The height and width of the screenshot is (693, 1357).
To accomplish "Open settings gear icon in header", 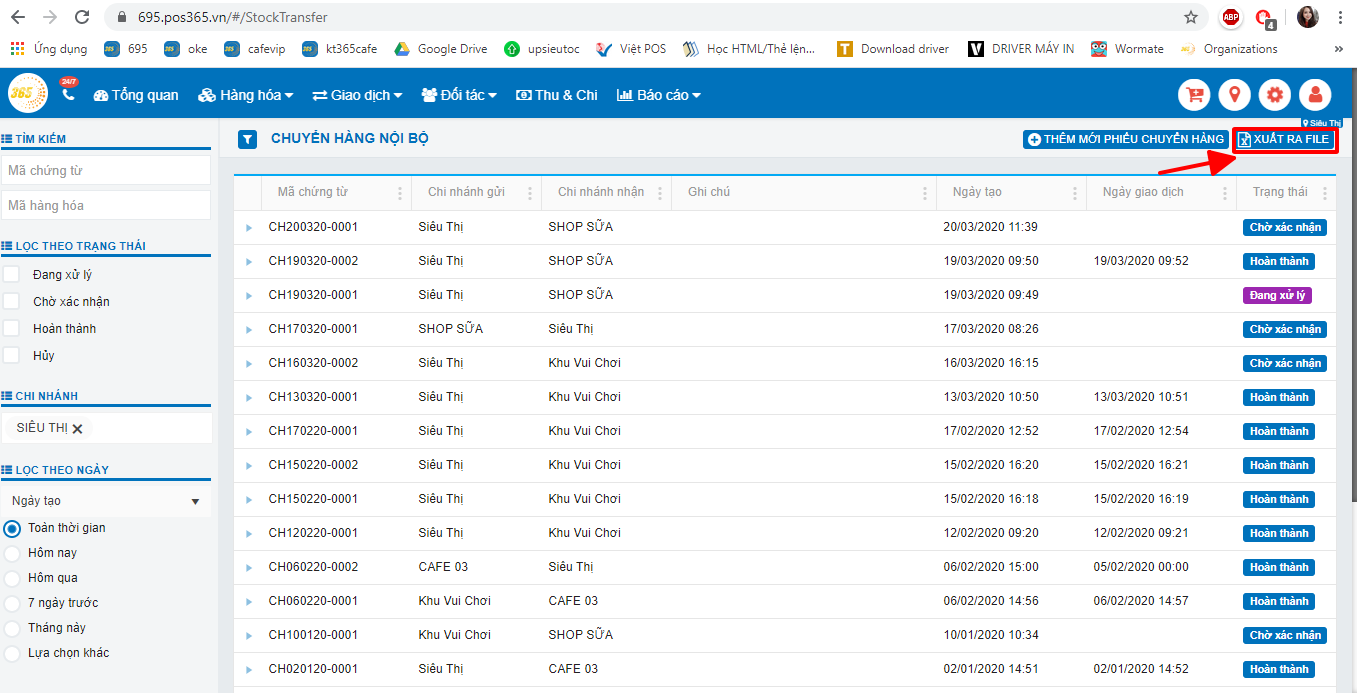I will click(x=1275, y=95).
